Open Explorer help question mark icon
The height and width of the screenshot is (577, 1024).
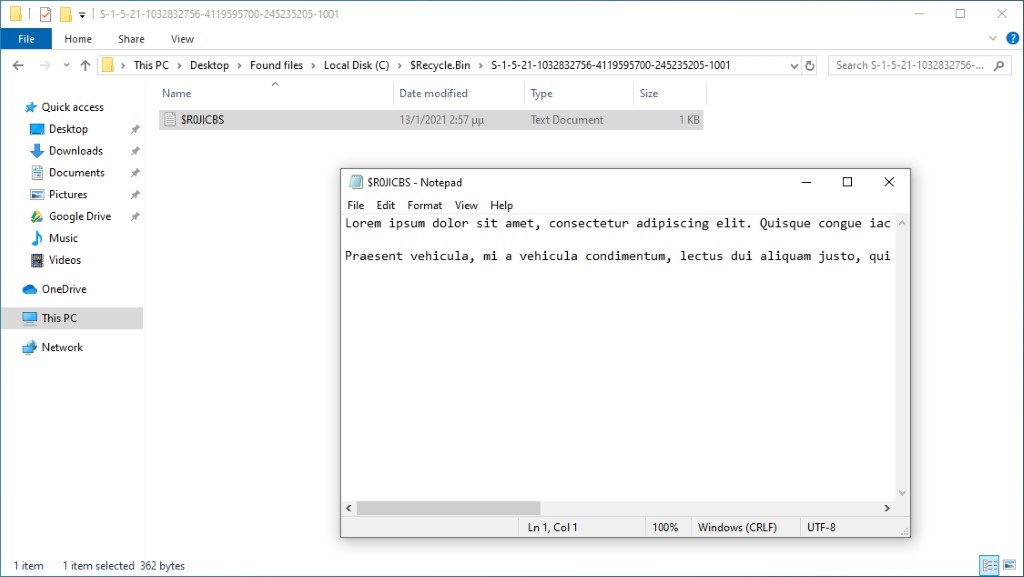click(1012, 39)
